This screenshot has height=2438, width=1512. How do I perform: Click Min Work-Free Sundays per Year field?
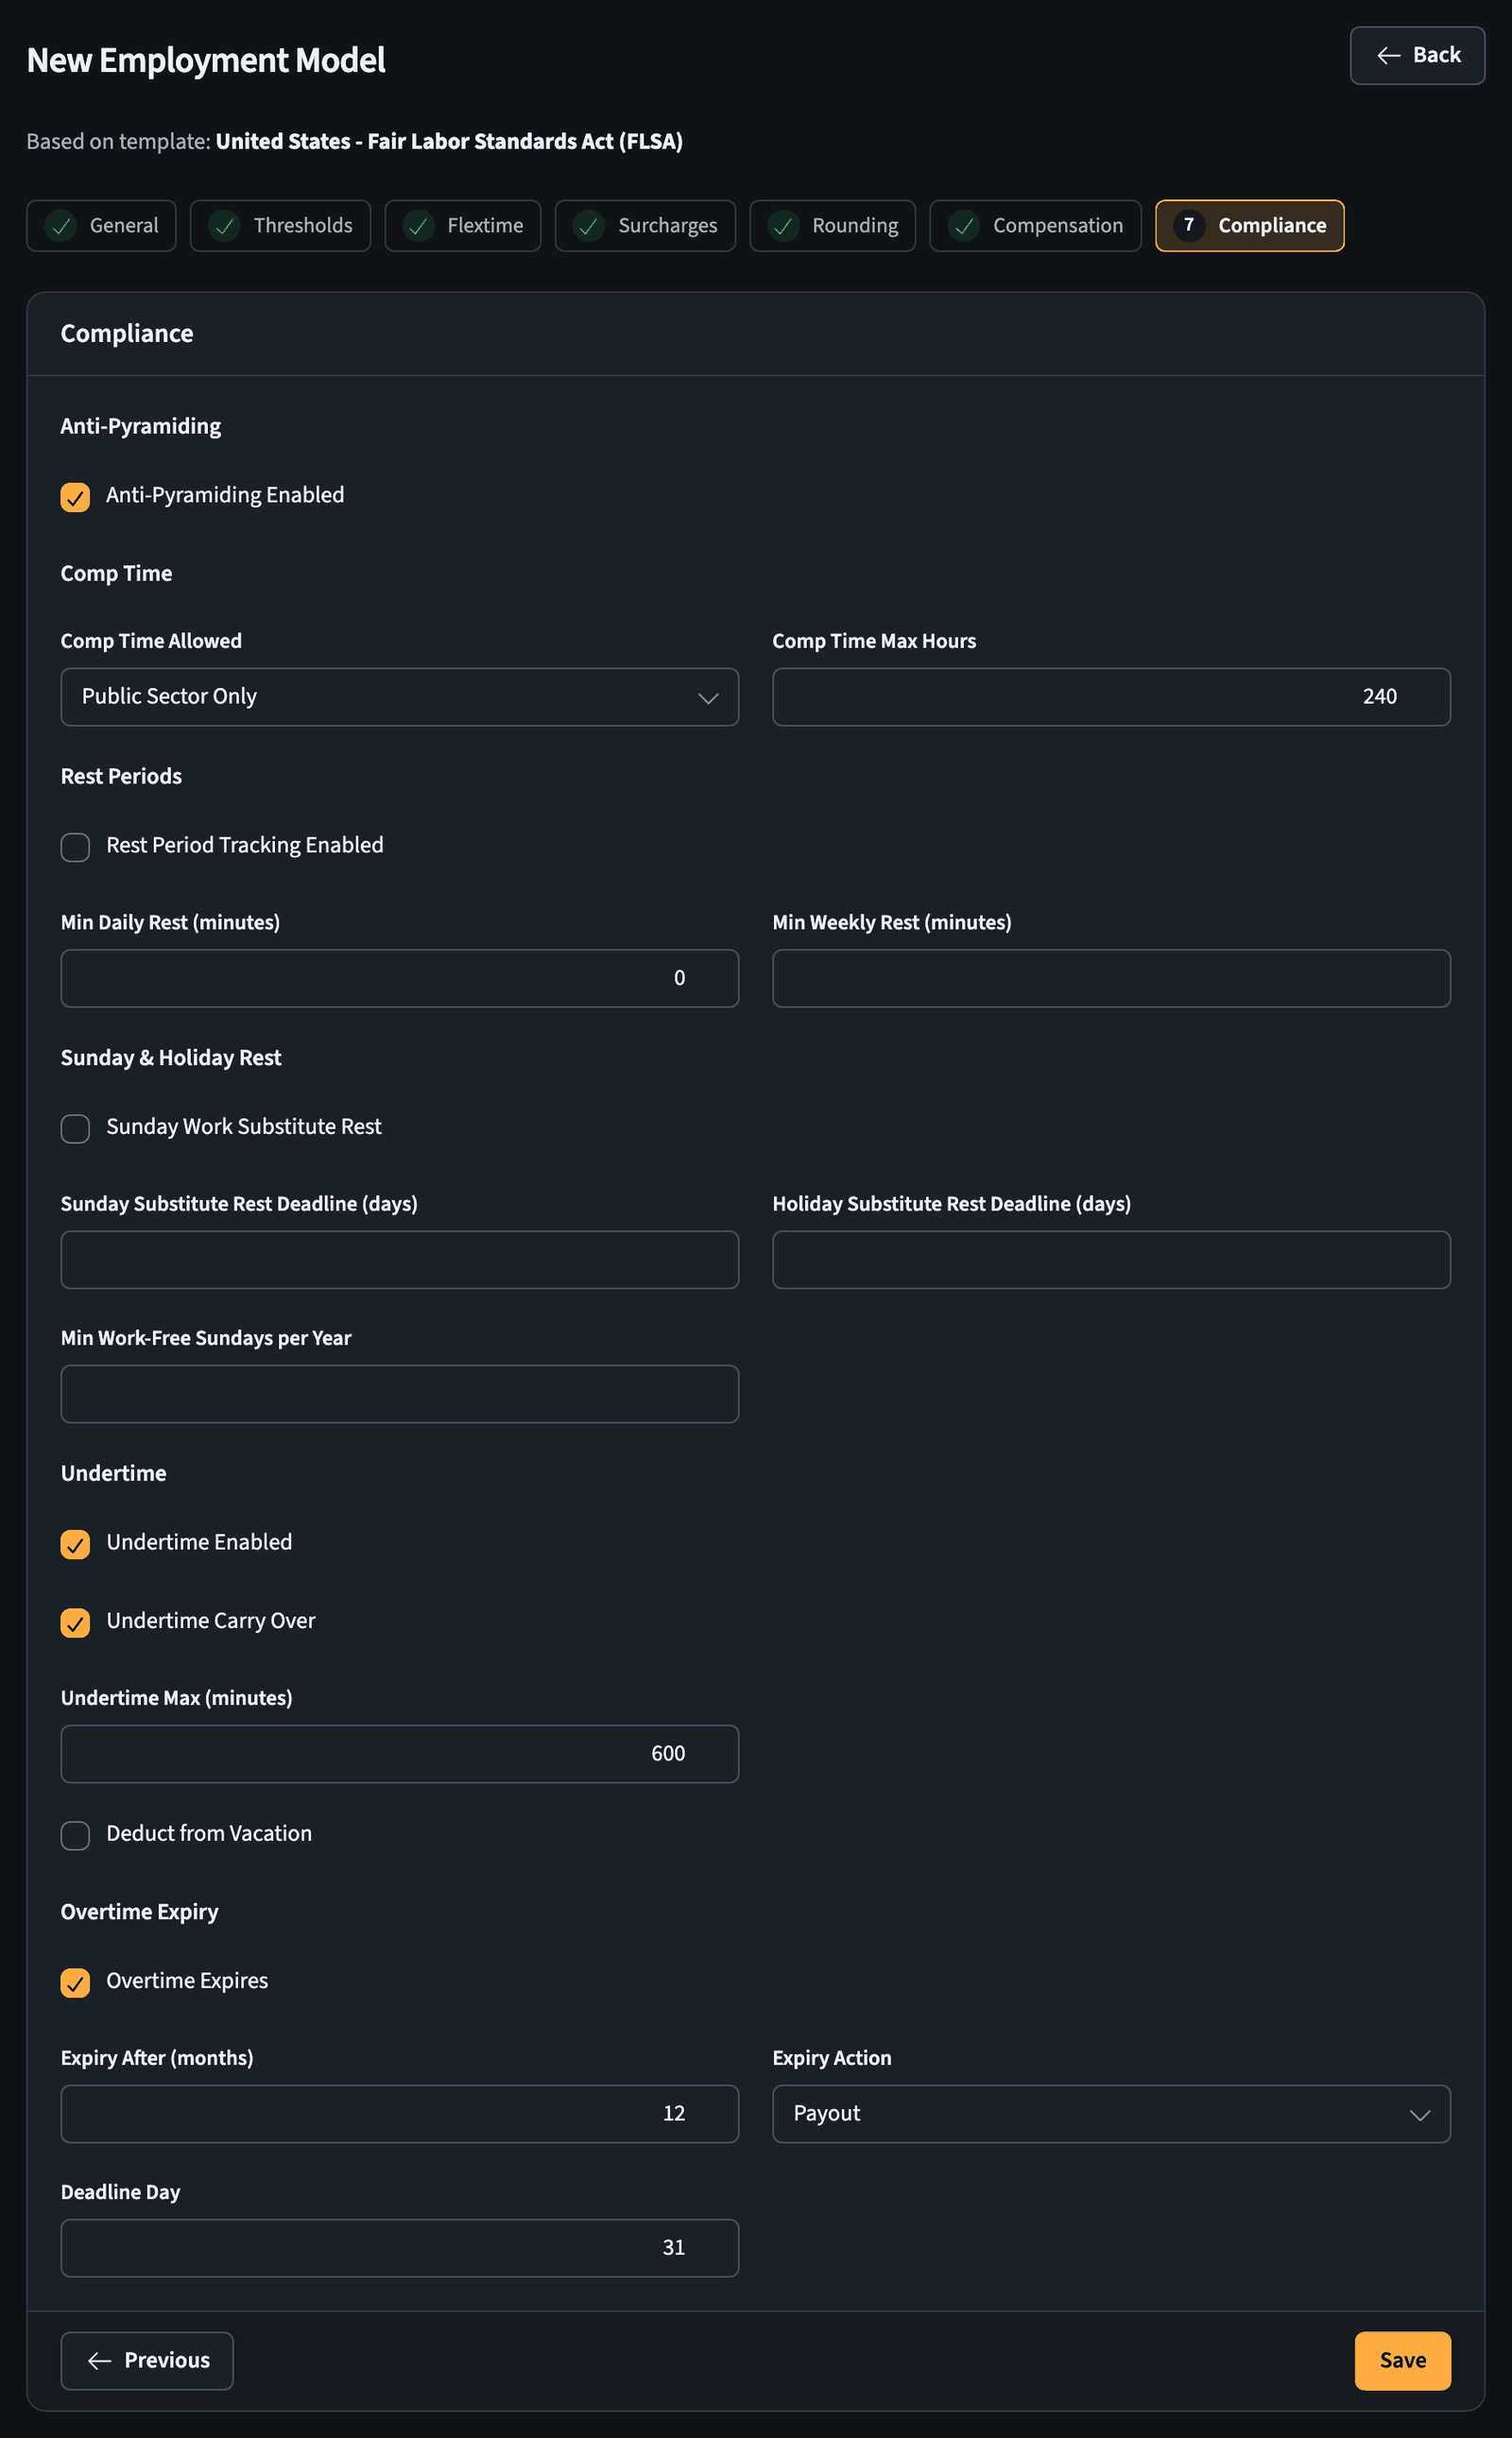[400, 1394]
